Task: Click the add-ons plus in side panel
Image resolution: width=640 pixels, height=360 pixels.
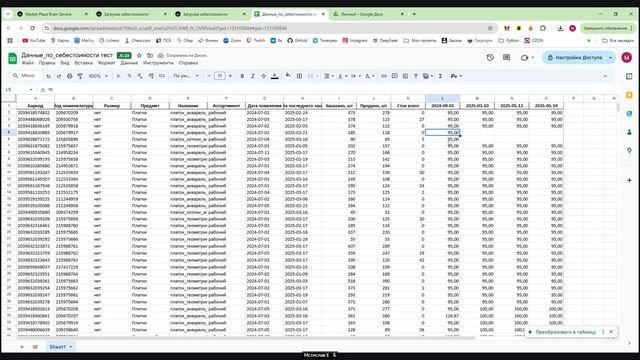Action: (629, 180)
